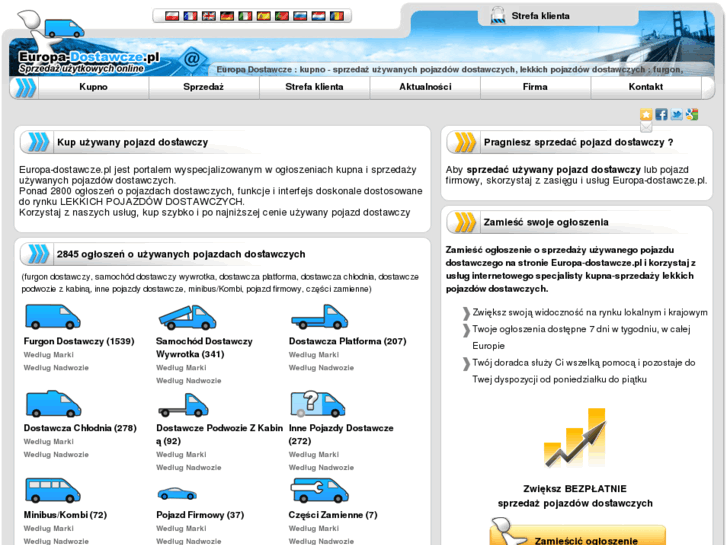Open Dostawcza Platforma (207) listings
727x545 pixels.
click(347, 341)
